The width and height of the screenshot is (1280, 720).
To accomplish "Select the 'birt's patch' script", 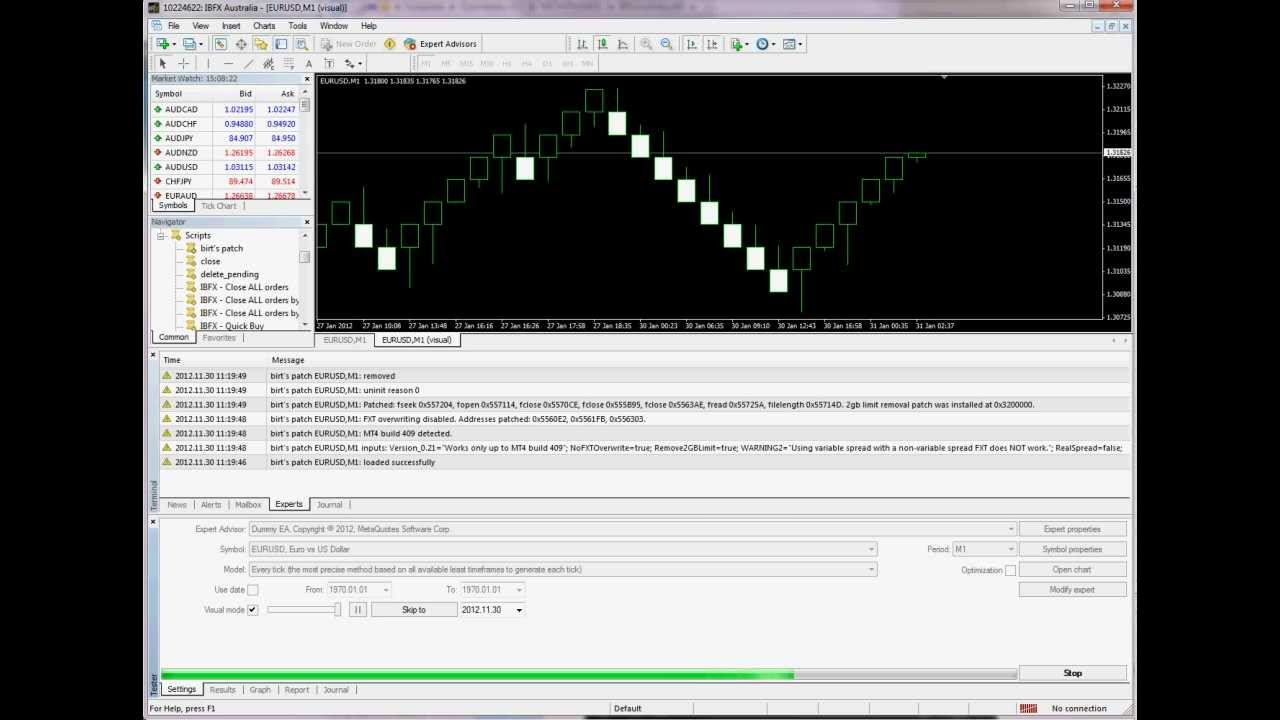I will pos(221,248).
